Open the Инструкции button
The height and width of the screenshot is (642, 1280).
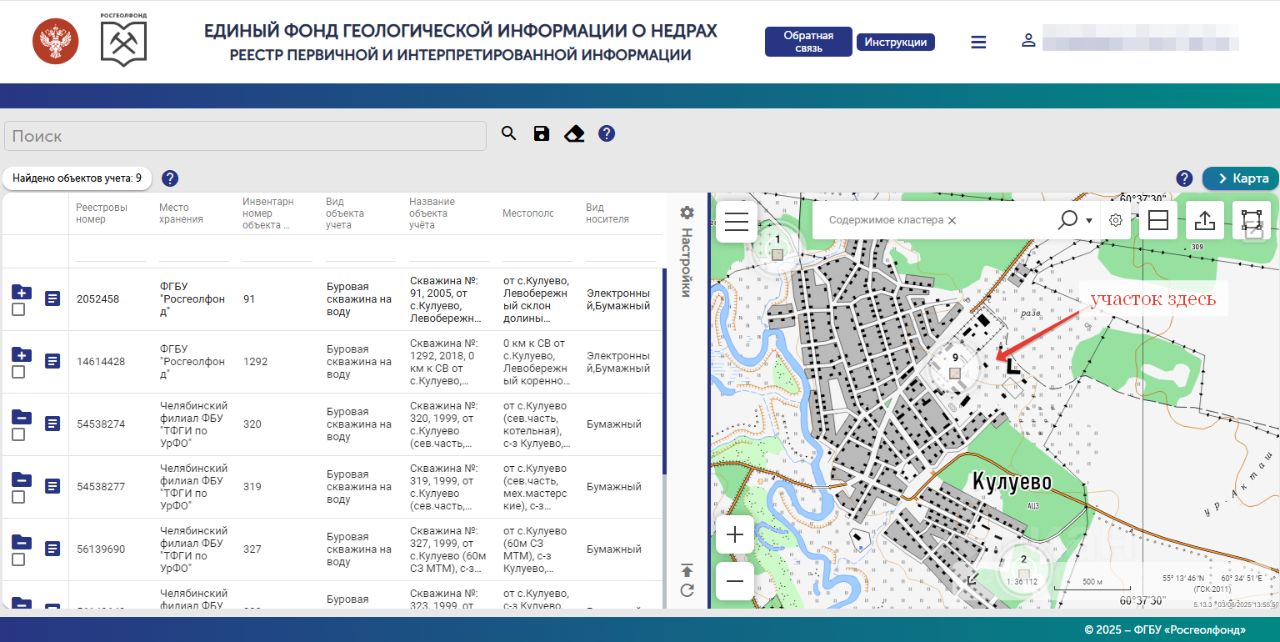(x=895, y=42)
